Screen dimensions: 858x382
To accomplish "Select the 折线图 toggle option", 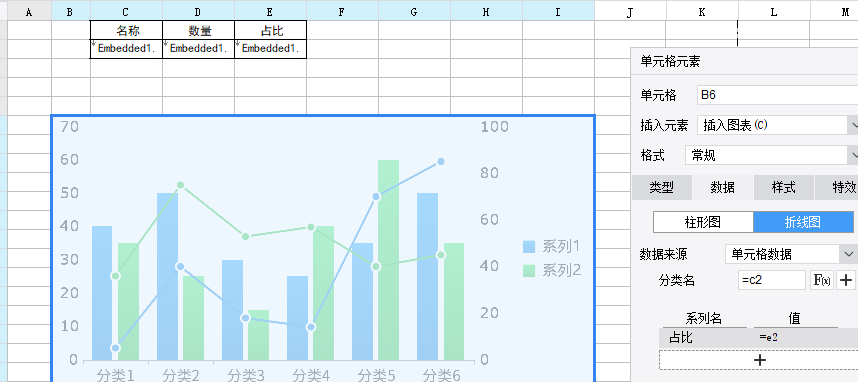I will 803,222.
